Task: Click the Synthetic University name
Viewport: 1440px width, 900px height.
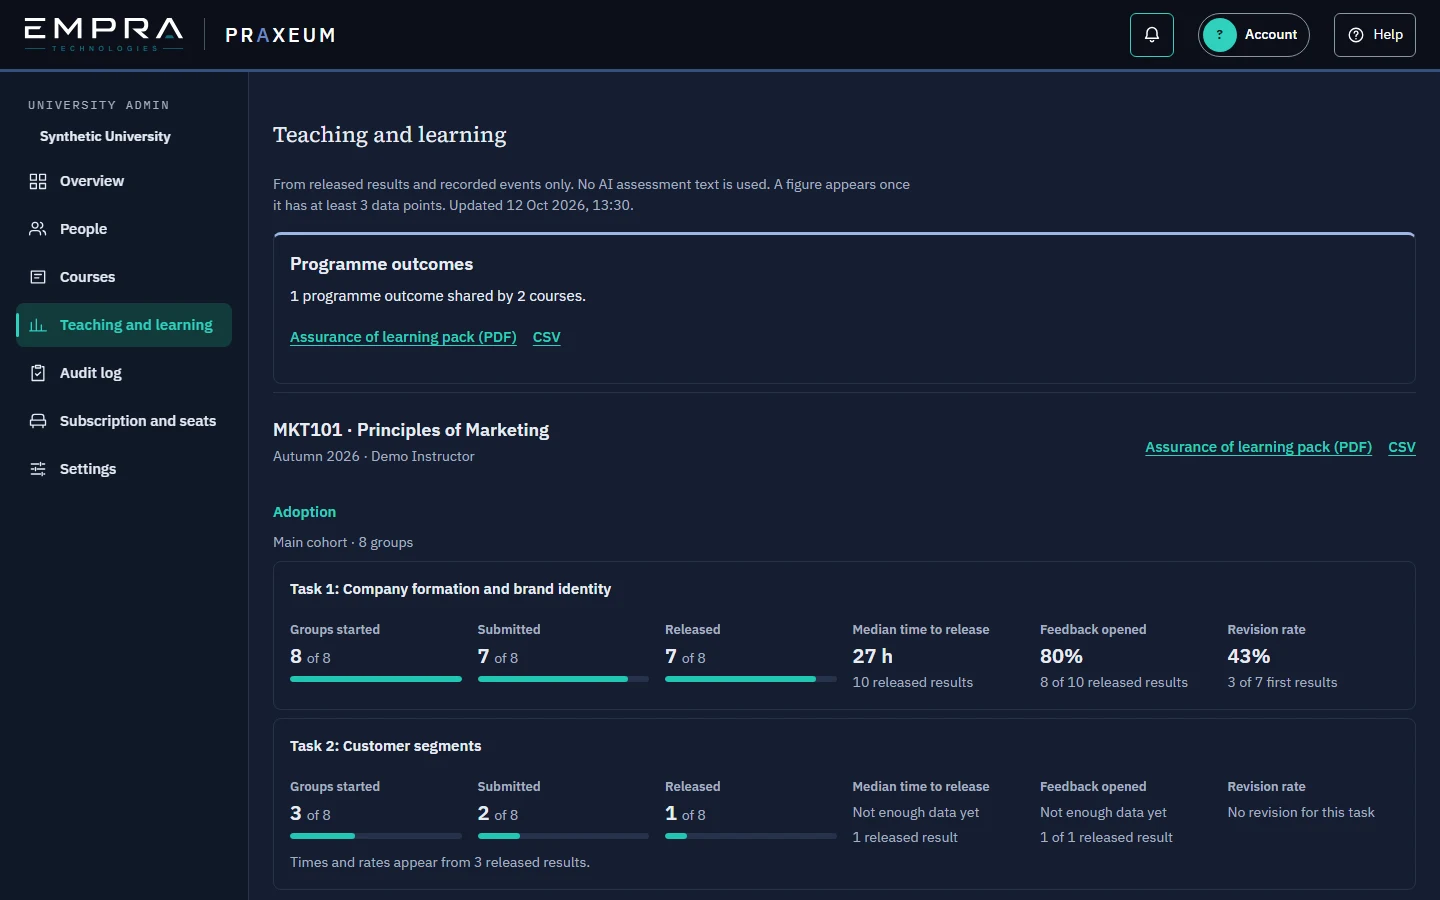Action: [105, 136]
